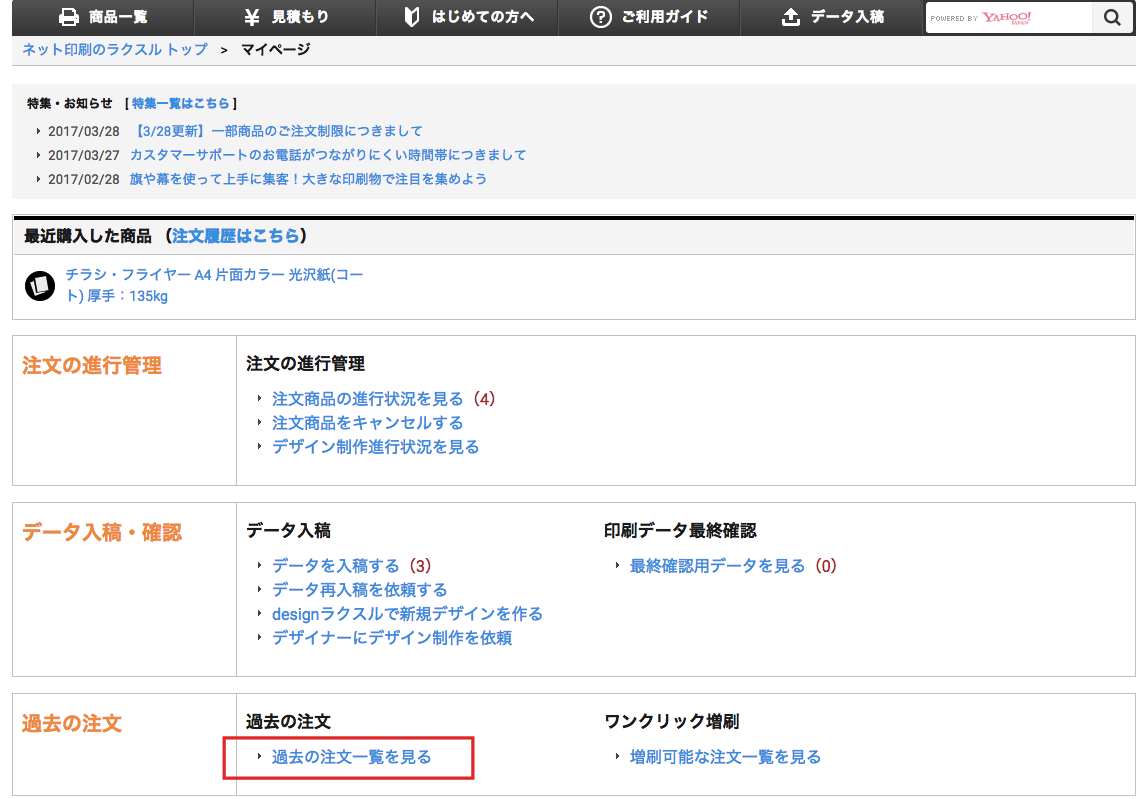This screenshot has width=1148, height=799.
Task: Open データを入稿する link
Action: point(335,566)
